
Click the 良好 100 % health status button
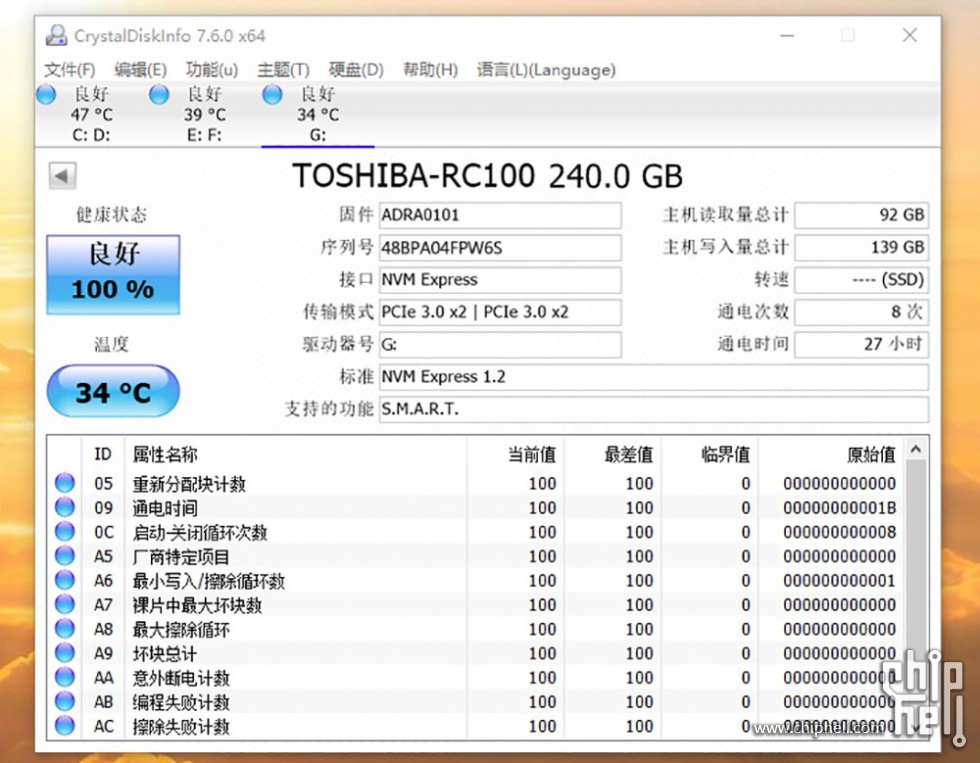(113, 274)
